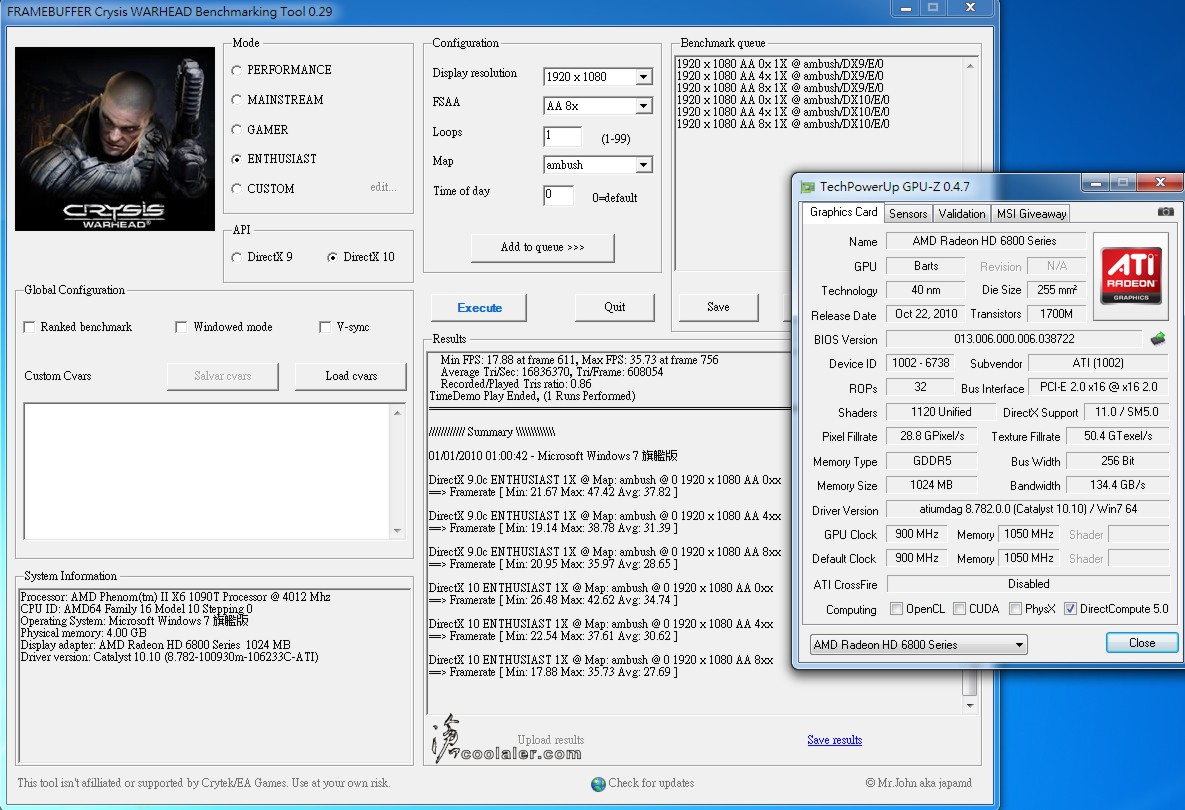Switch API to DirectX 10

pos(332,258)
